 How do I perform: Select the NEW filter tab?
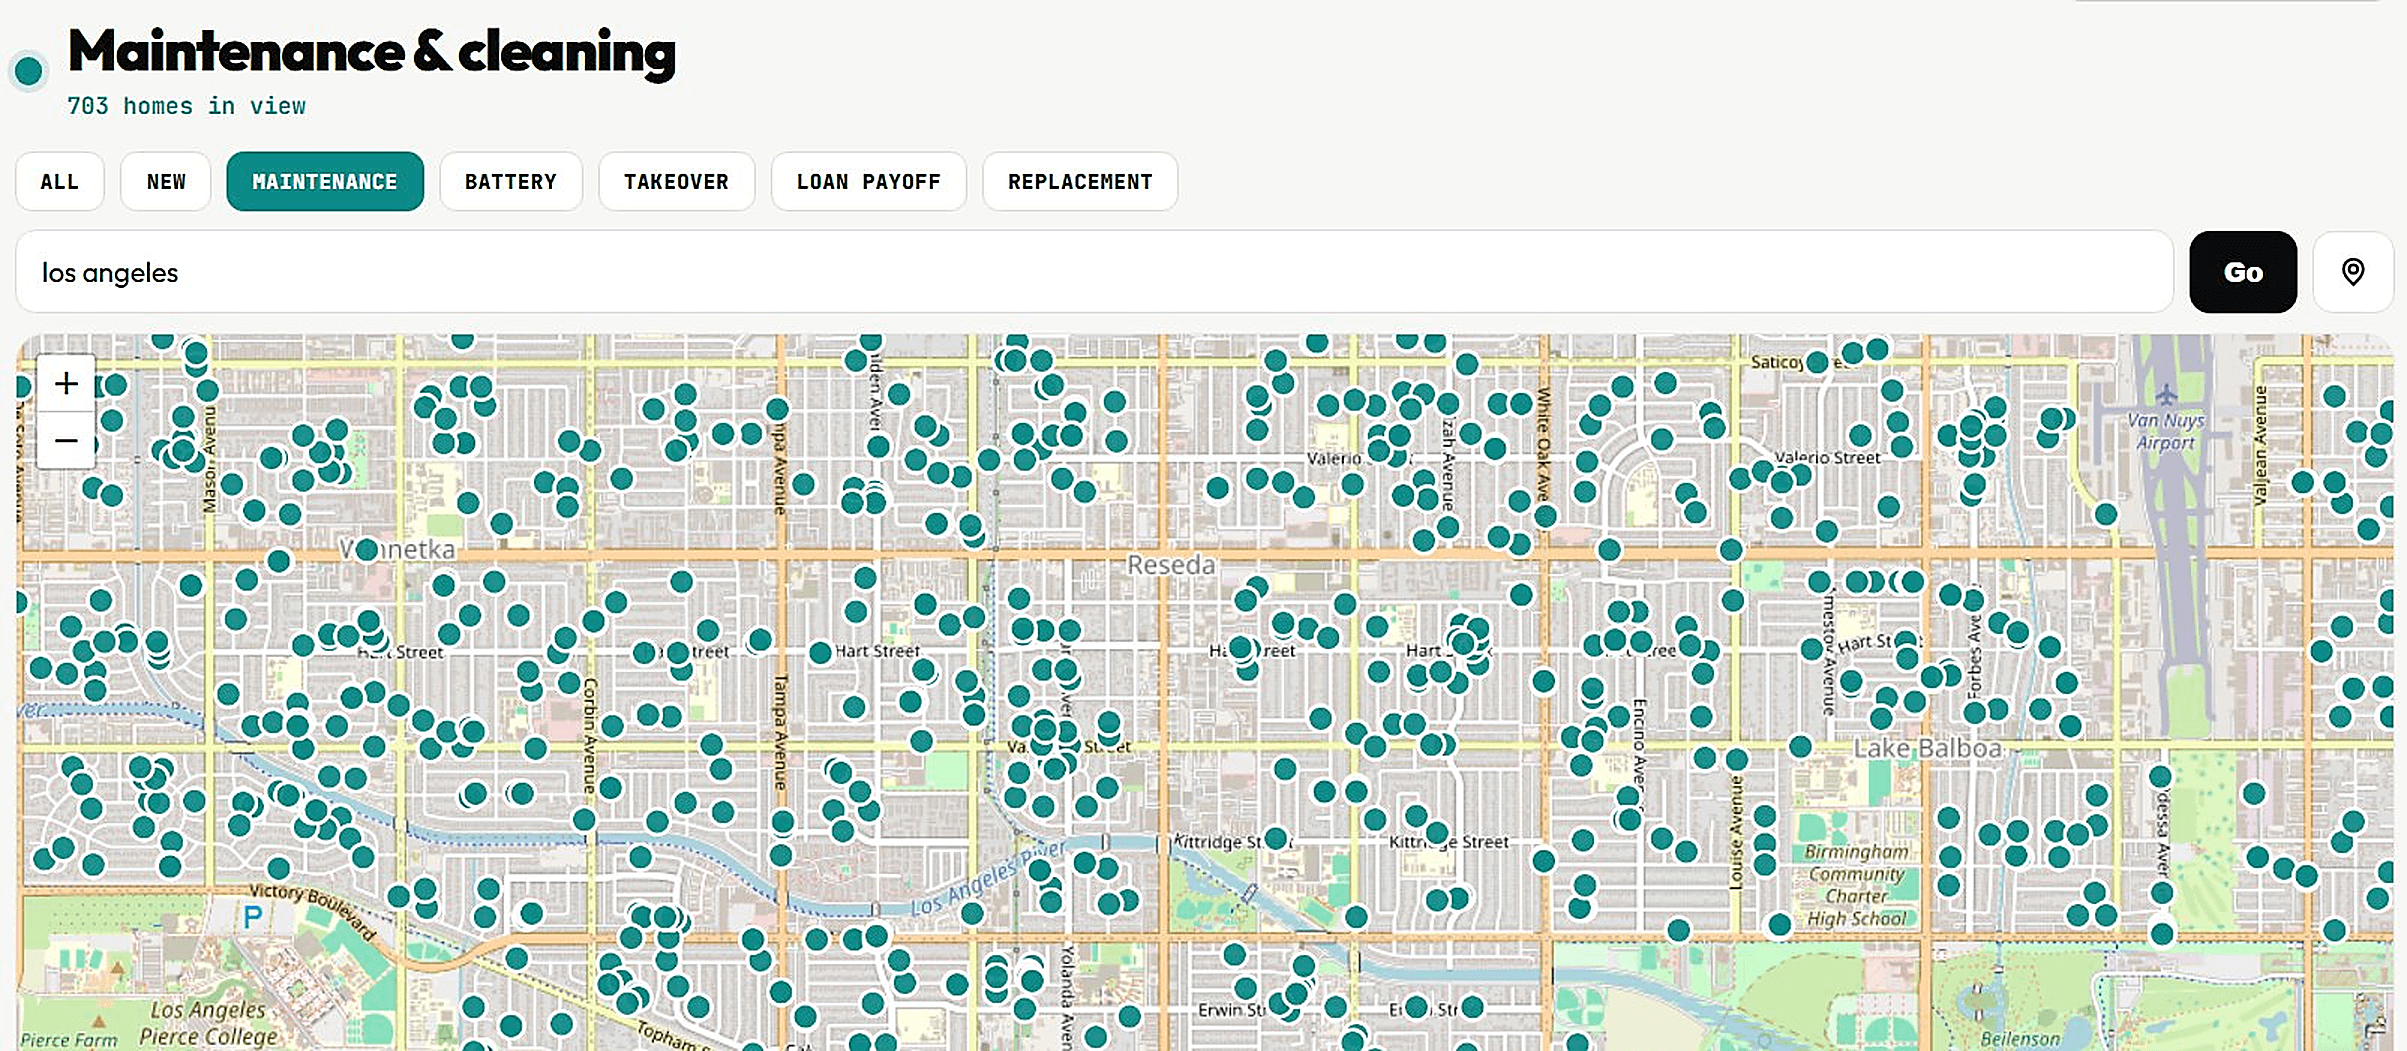click(x=166, y=182)
